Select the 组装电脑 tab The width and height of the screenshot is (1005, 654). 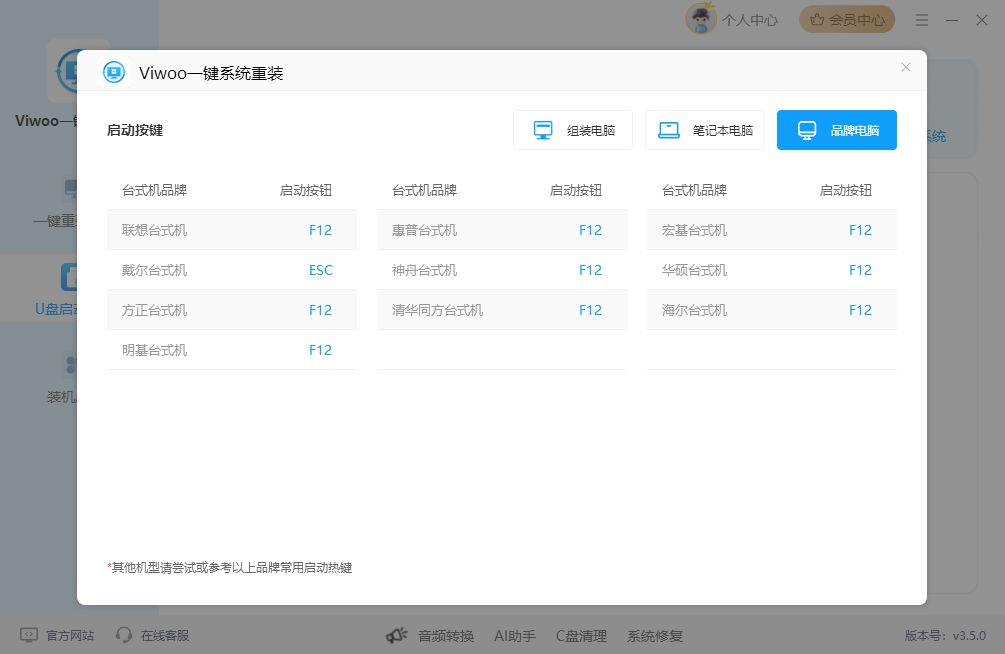(572, 130)
